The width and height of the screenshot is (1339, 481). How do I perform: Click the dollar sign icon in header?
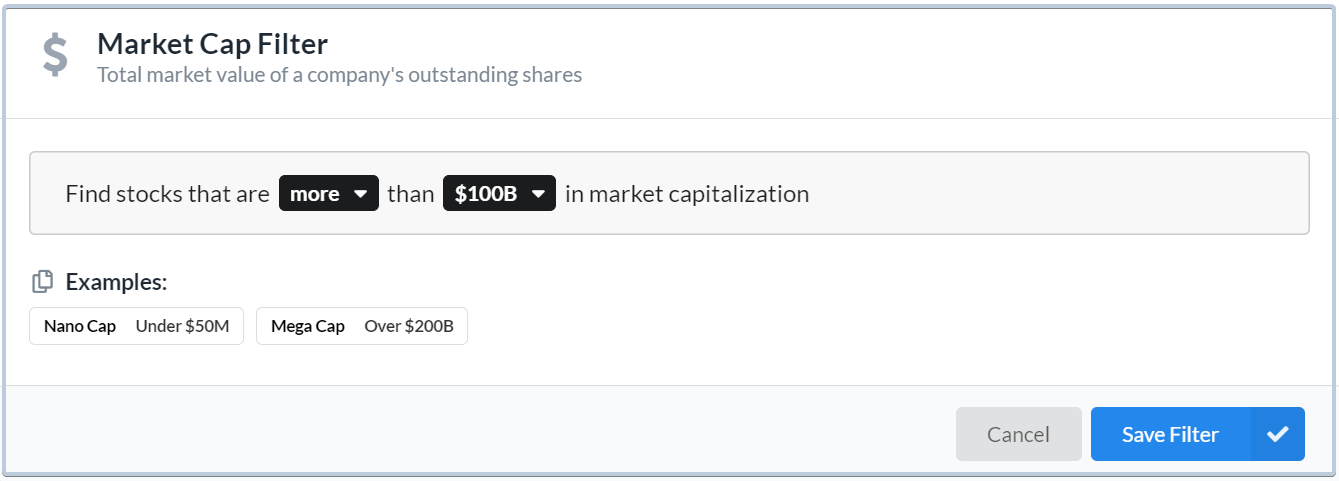tap(55, 55)
